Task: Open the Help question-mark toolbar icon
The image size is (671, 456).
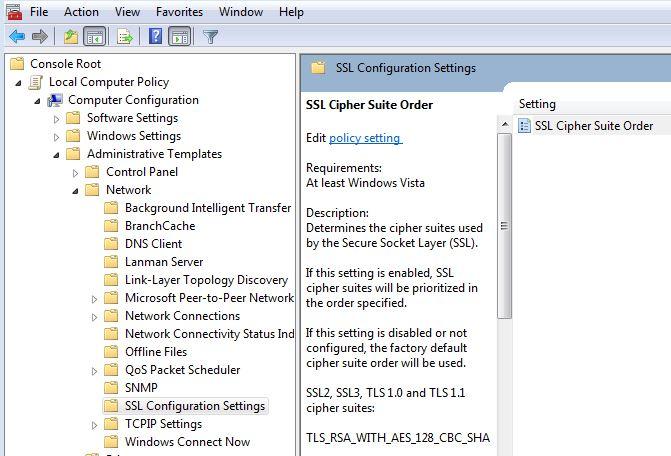Action: pyautogui.click(x=155, y=36)
